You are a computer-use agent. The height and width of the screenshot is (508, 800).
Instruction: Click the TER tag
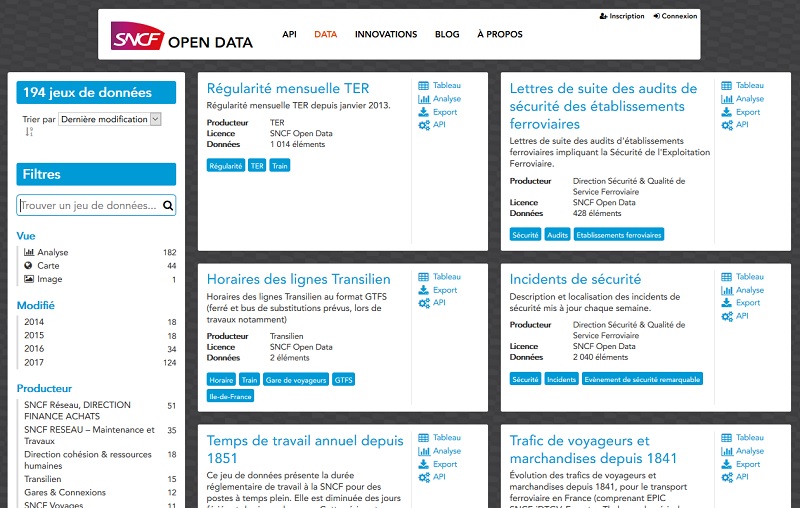pyautogui.click(x=257, y=166)
